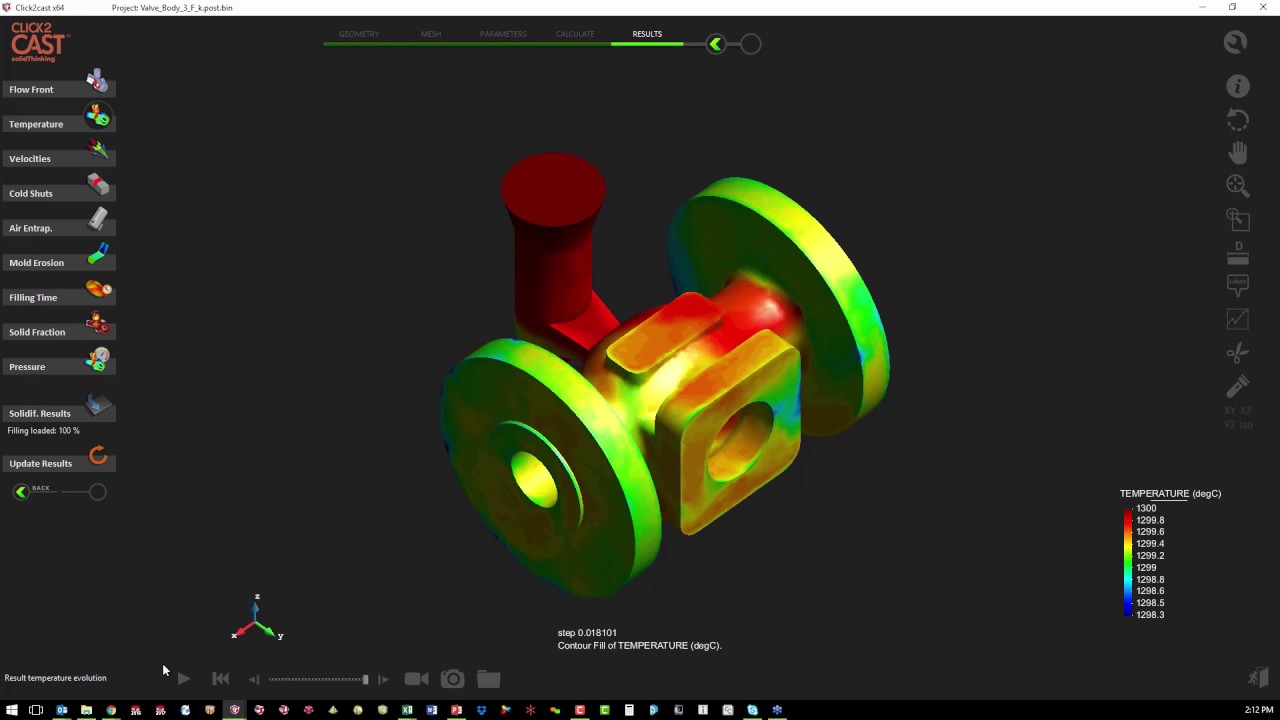Screen dimensions: 1280x720
Task: Click the animation timeline slider handle
Action: [x=365, y=679]
